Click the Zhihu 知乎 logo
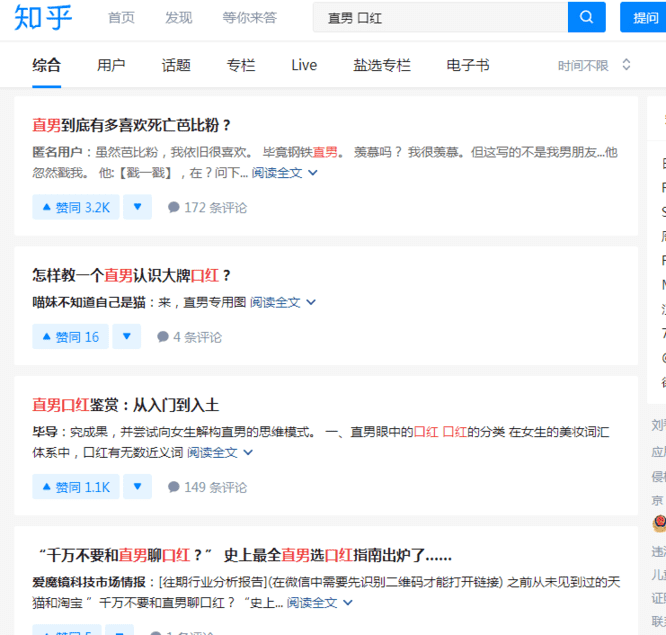 [x=43, y=17]
